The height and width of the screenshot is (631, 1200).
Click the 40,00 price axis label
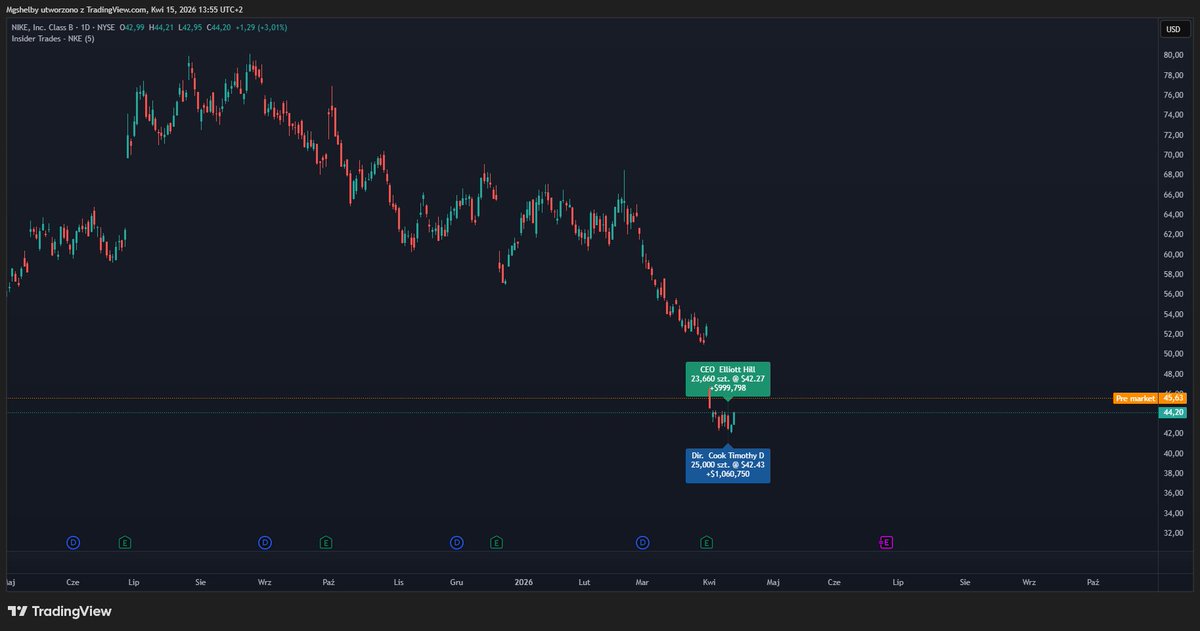1173,453
